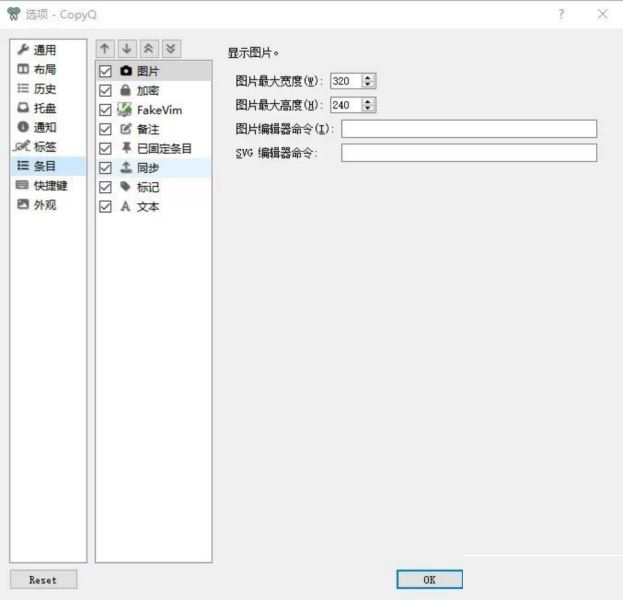623x600 pixels.
Task: Click the SVG 编辑器命令 text field
Action: [x=469, y=153]
